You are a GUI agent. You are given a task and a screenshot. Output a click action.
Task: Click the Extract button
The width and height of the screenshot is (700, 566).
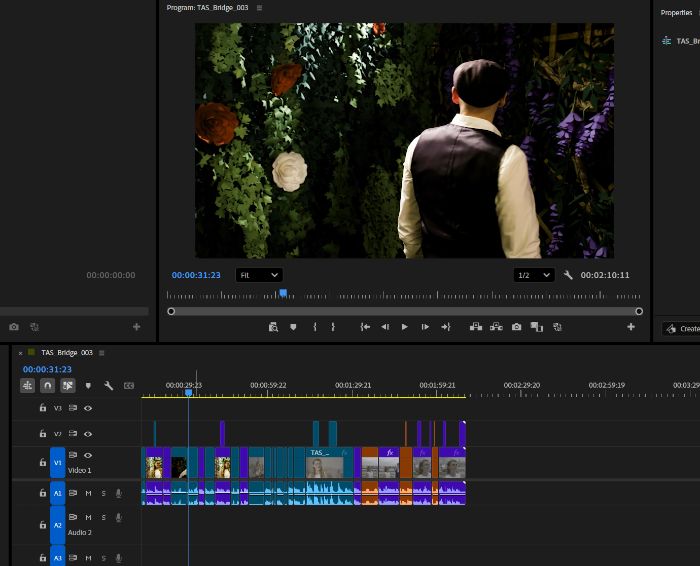pyautogui.click(x=496, y=327)
